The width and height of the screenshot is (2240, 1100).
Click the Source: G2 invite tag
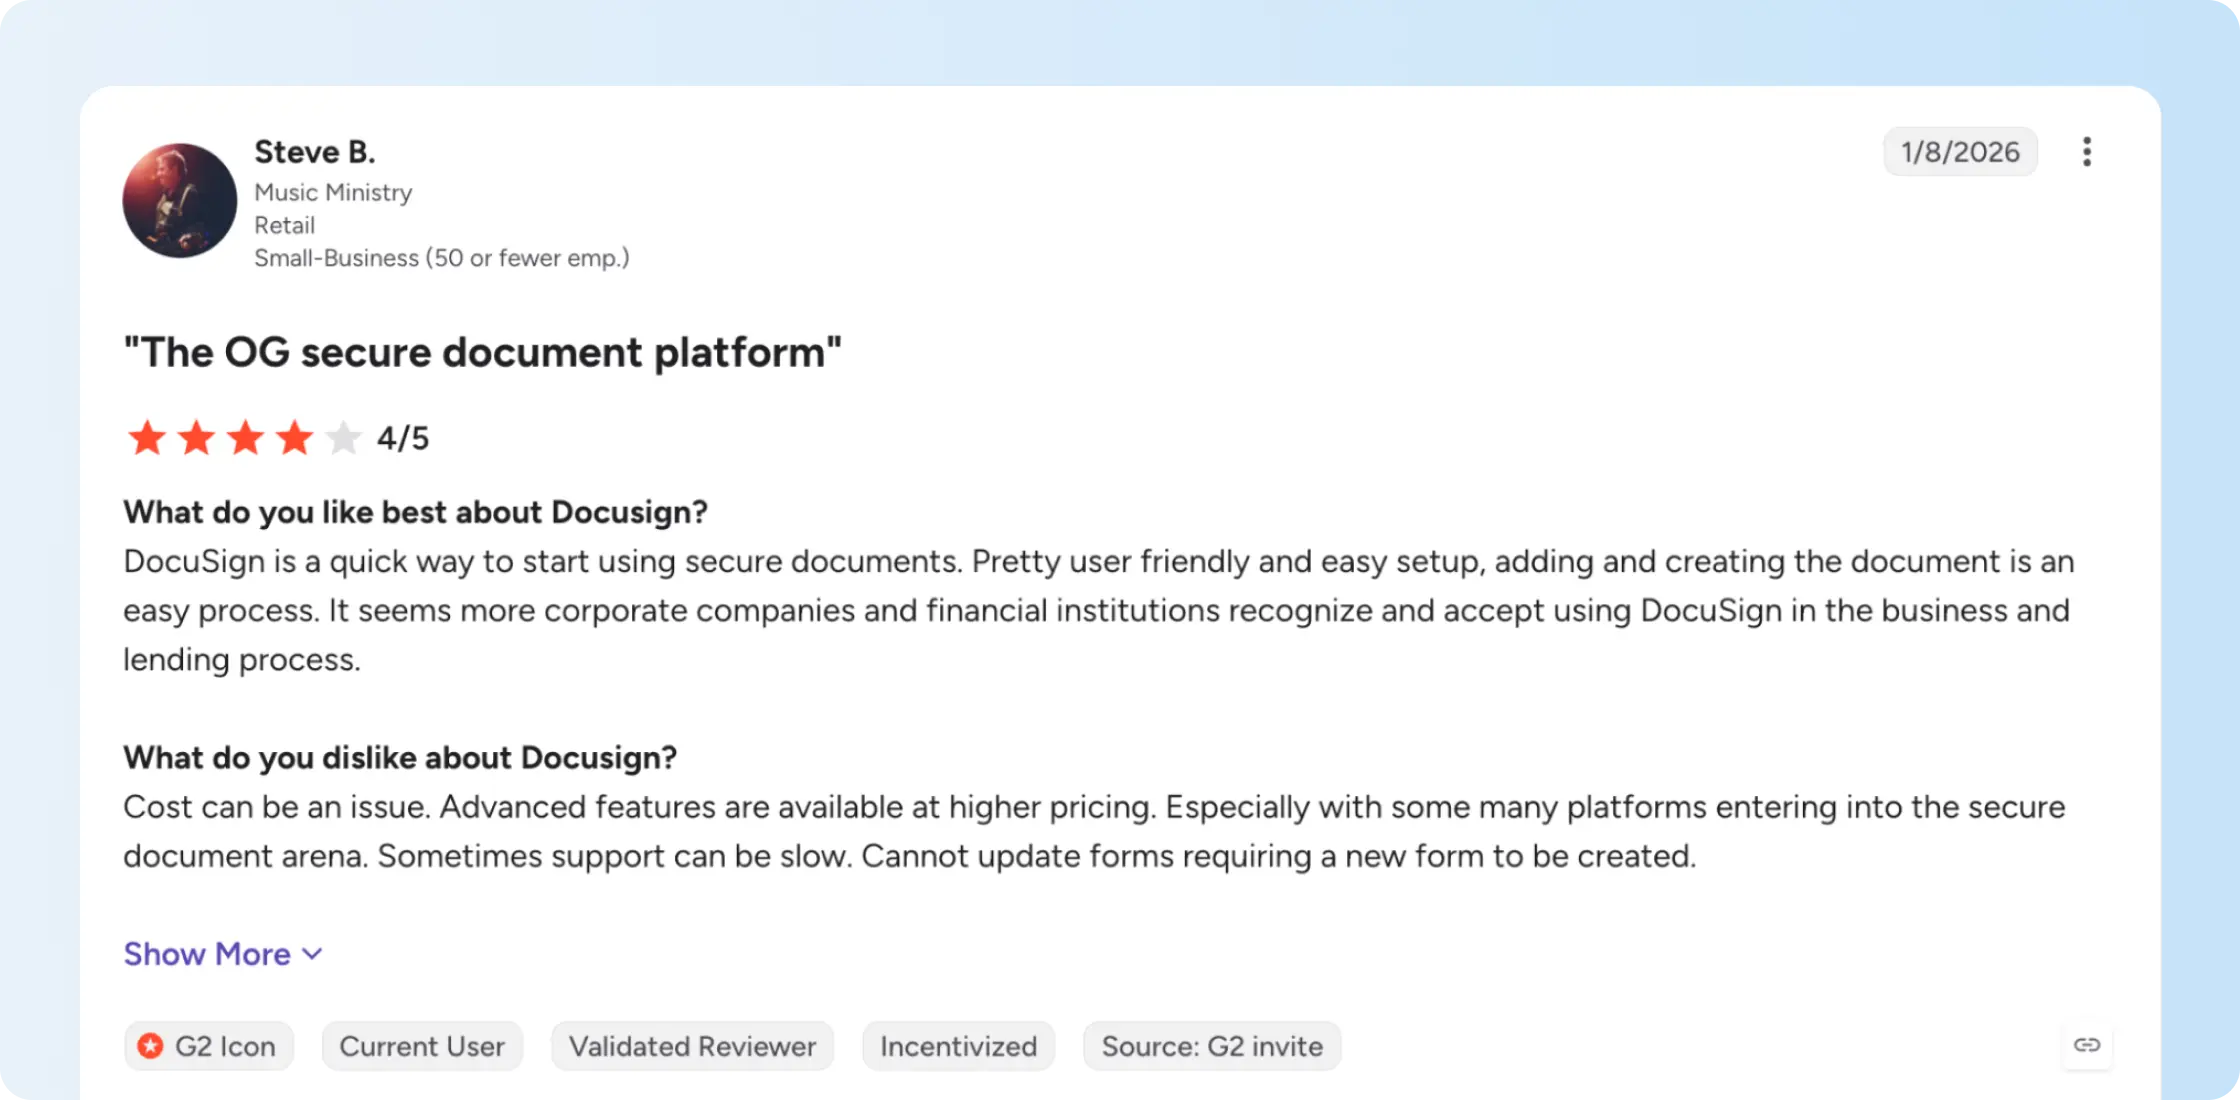coord(1212,1046)
